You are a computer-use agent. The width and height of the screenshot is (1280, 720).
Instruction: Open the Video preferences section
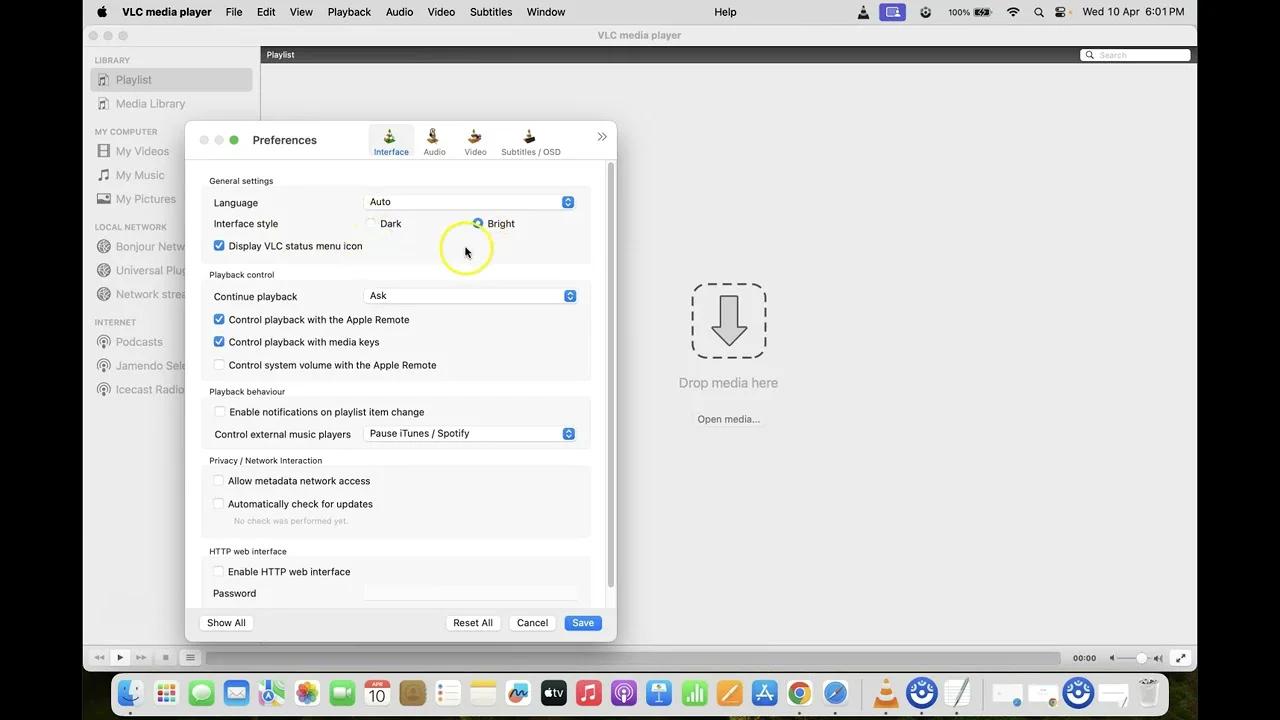coord(475,141)
